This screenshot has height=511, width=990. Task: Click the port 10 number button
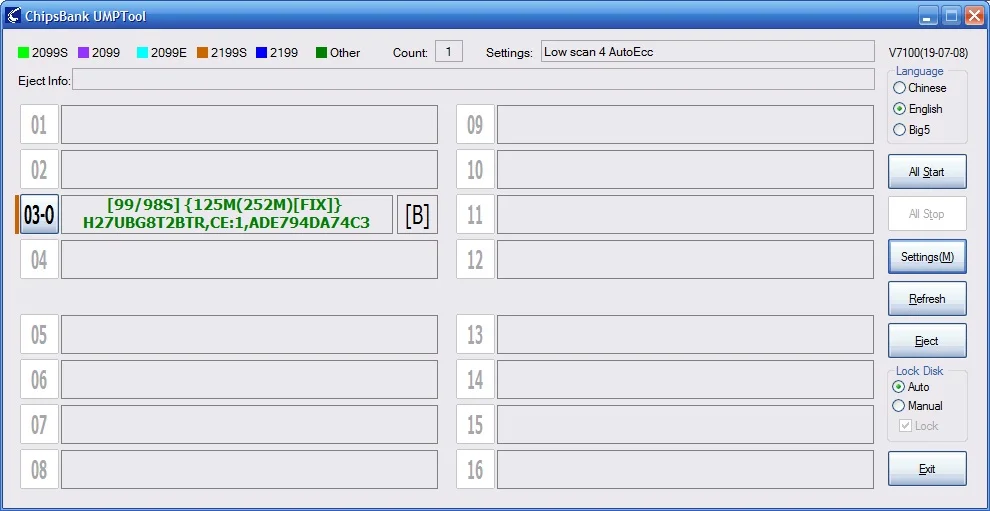point(475,169)
